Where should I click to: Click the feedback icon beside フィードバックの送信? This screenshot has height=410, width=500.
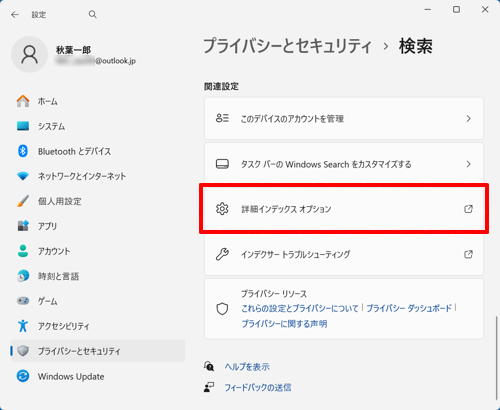[x=209, y=387]
